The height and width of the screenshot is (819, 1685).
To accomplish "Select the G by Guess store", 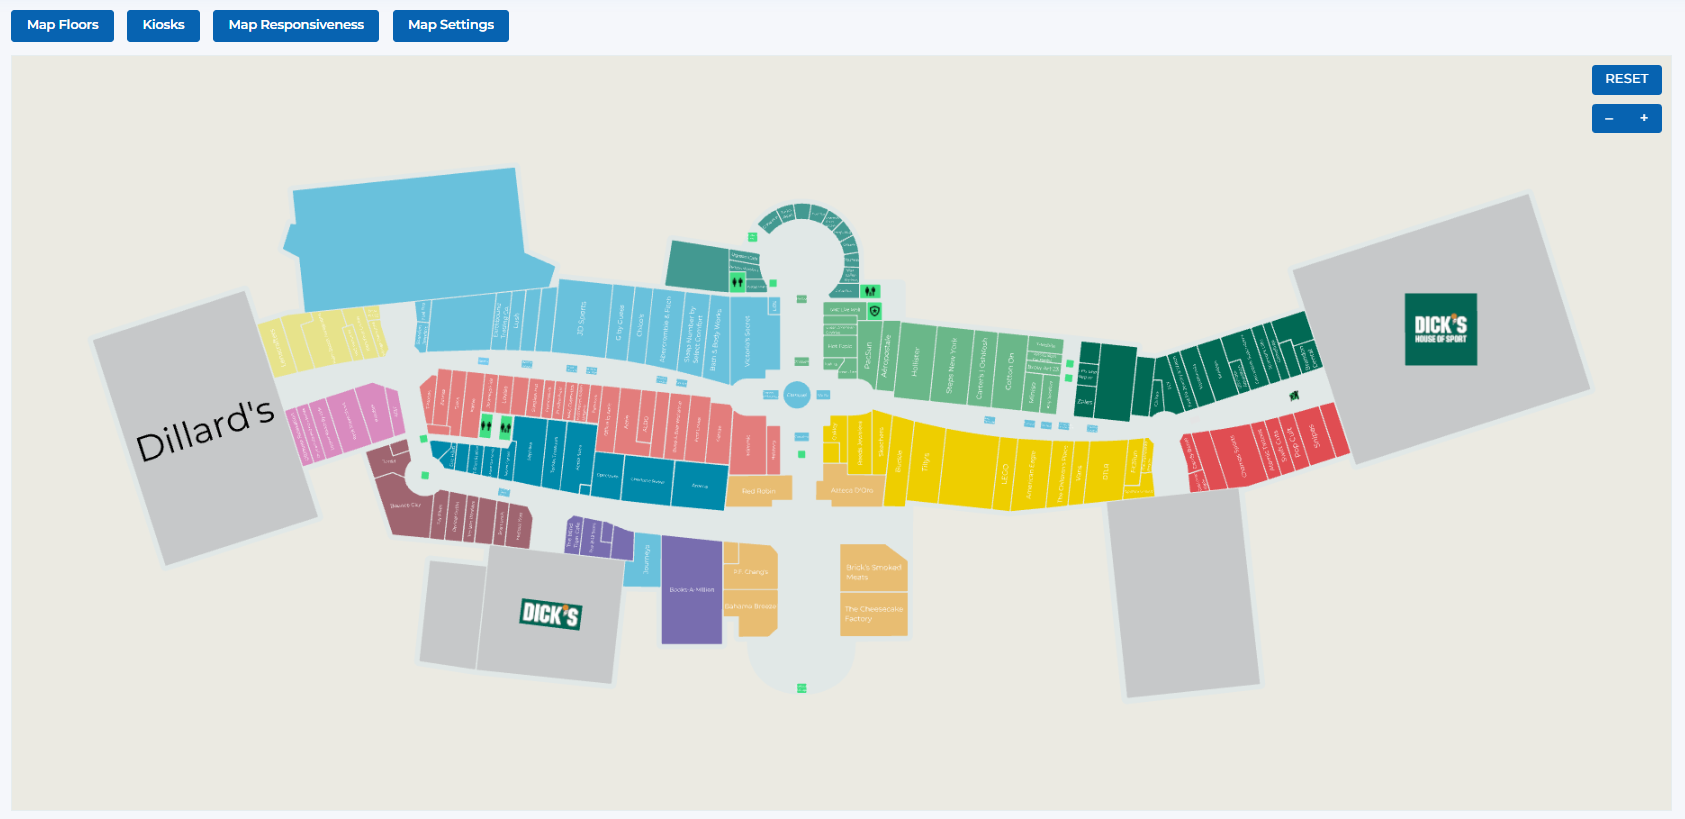I will pos(619,322).
